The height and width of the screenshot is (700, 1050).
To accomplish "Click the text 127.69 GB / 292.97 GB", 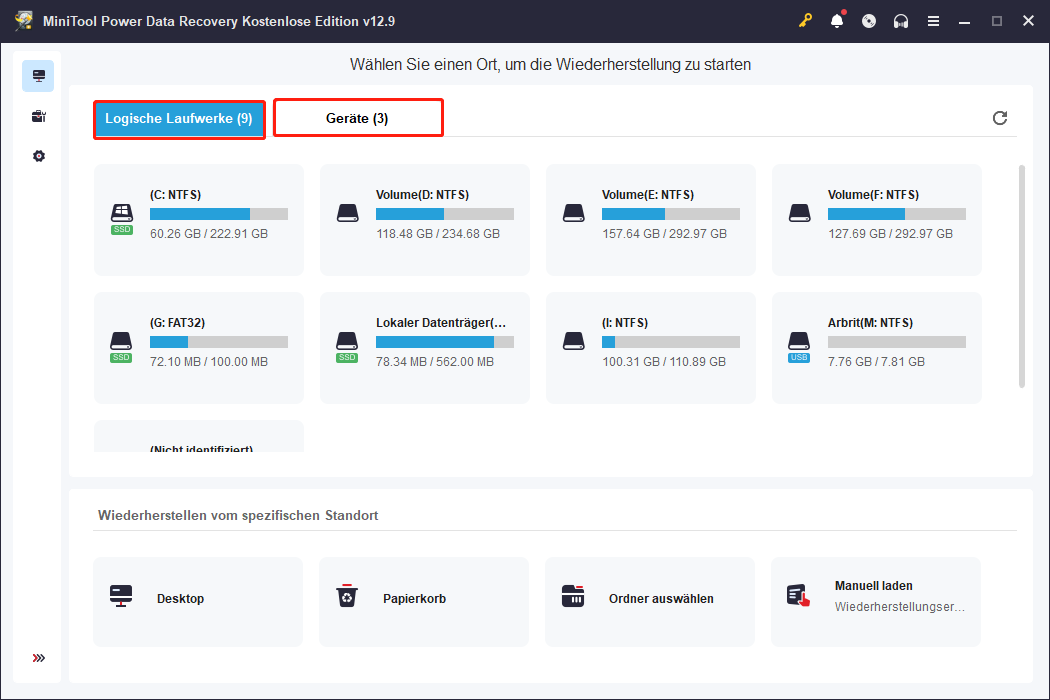I will pyautogui.click(x=890, y=234).
